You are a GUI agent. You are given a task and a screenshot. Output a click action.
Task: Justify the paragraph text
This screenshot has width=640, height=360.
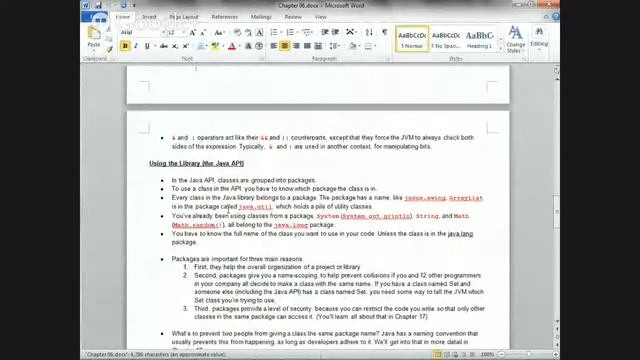pyautogui.click(x=307, y=46)
